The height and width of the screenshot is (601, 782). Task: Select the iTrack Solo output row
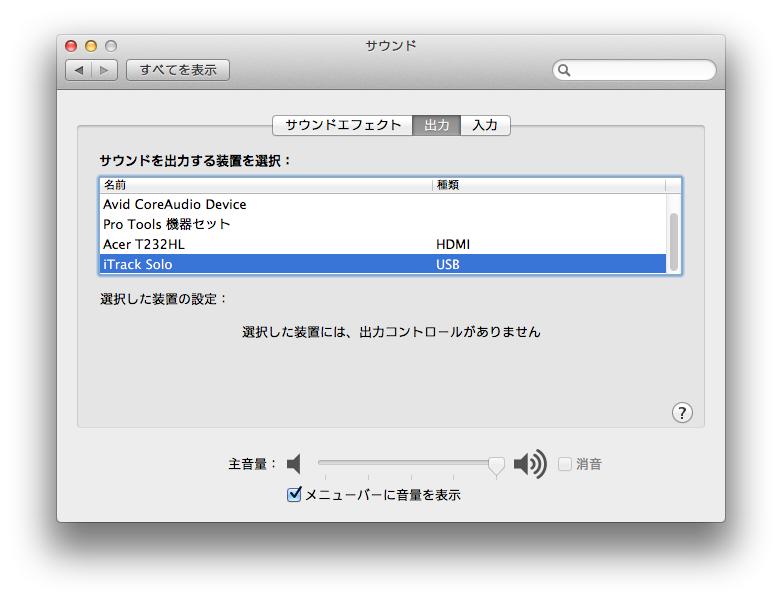coord(383,264)
